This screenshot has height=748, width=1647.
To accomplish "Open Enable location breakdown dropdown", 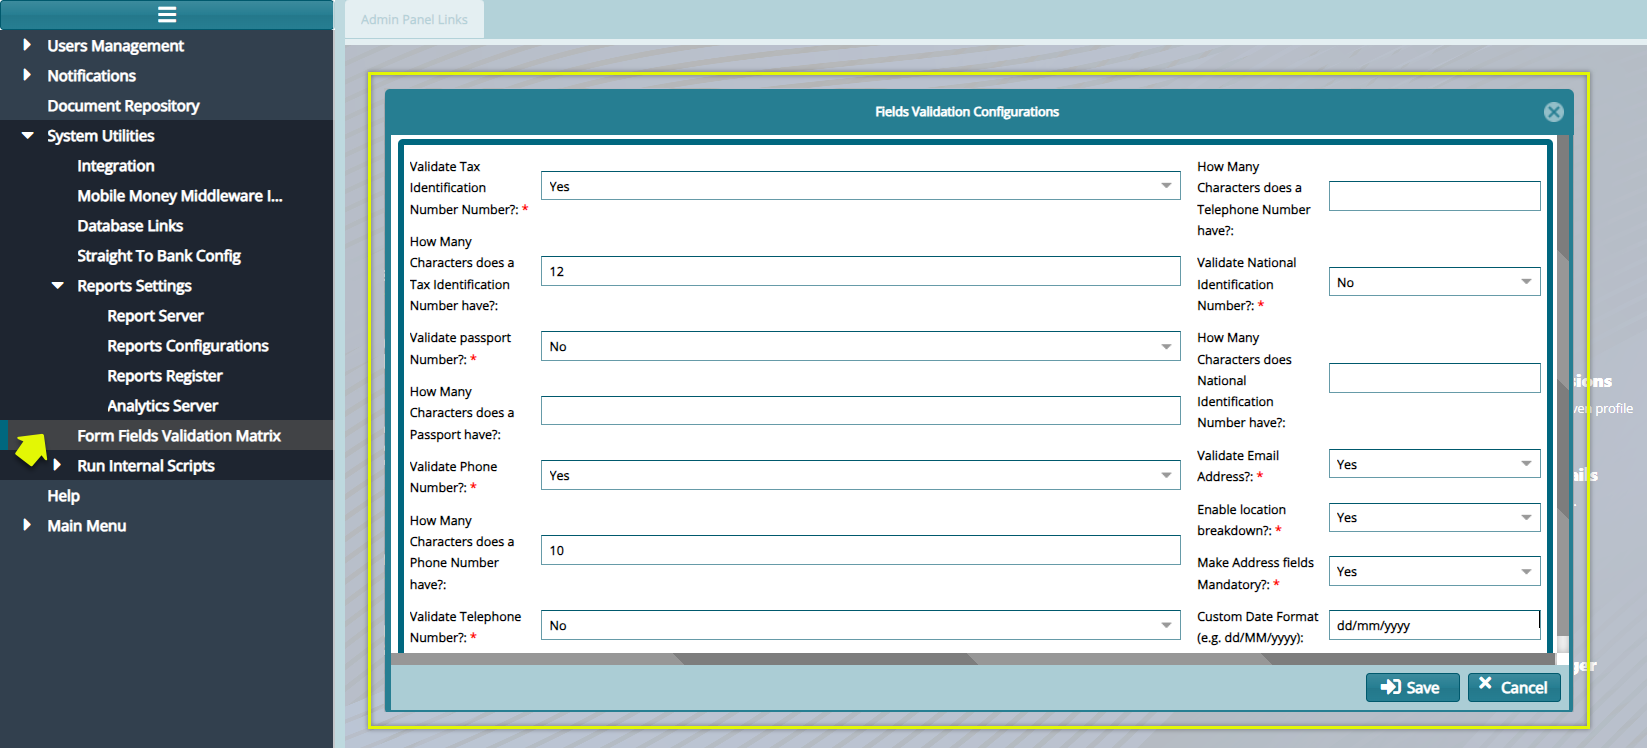I will coord(1435,517).
